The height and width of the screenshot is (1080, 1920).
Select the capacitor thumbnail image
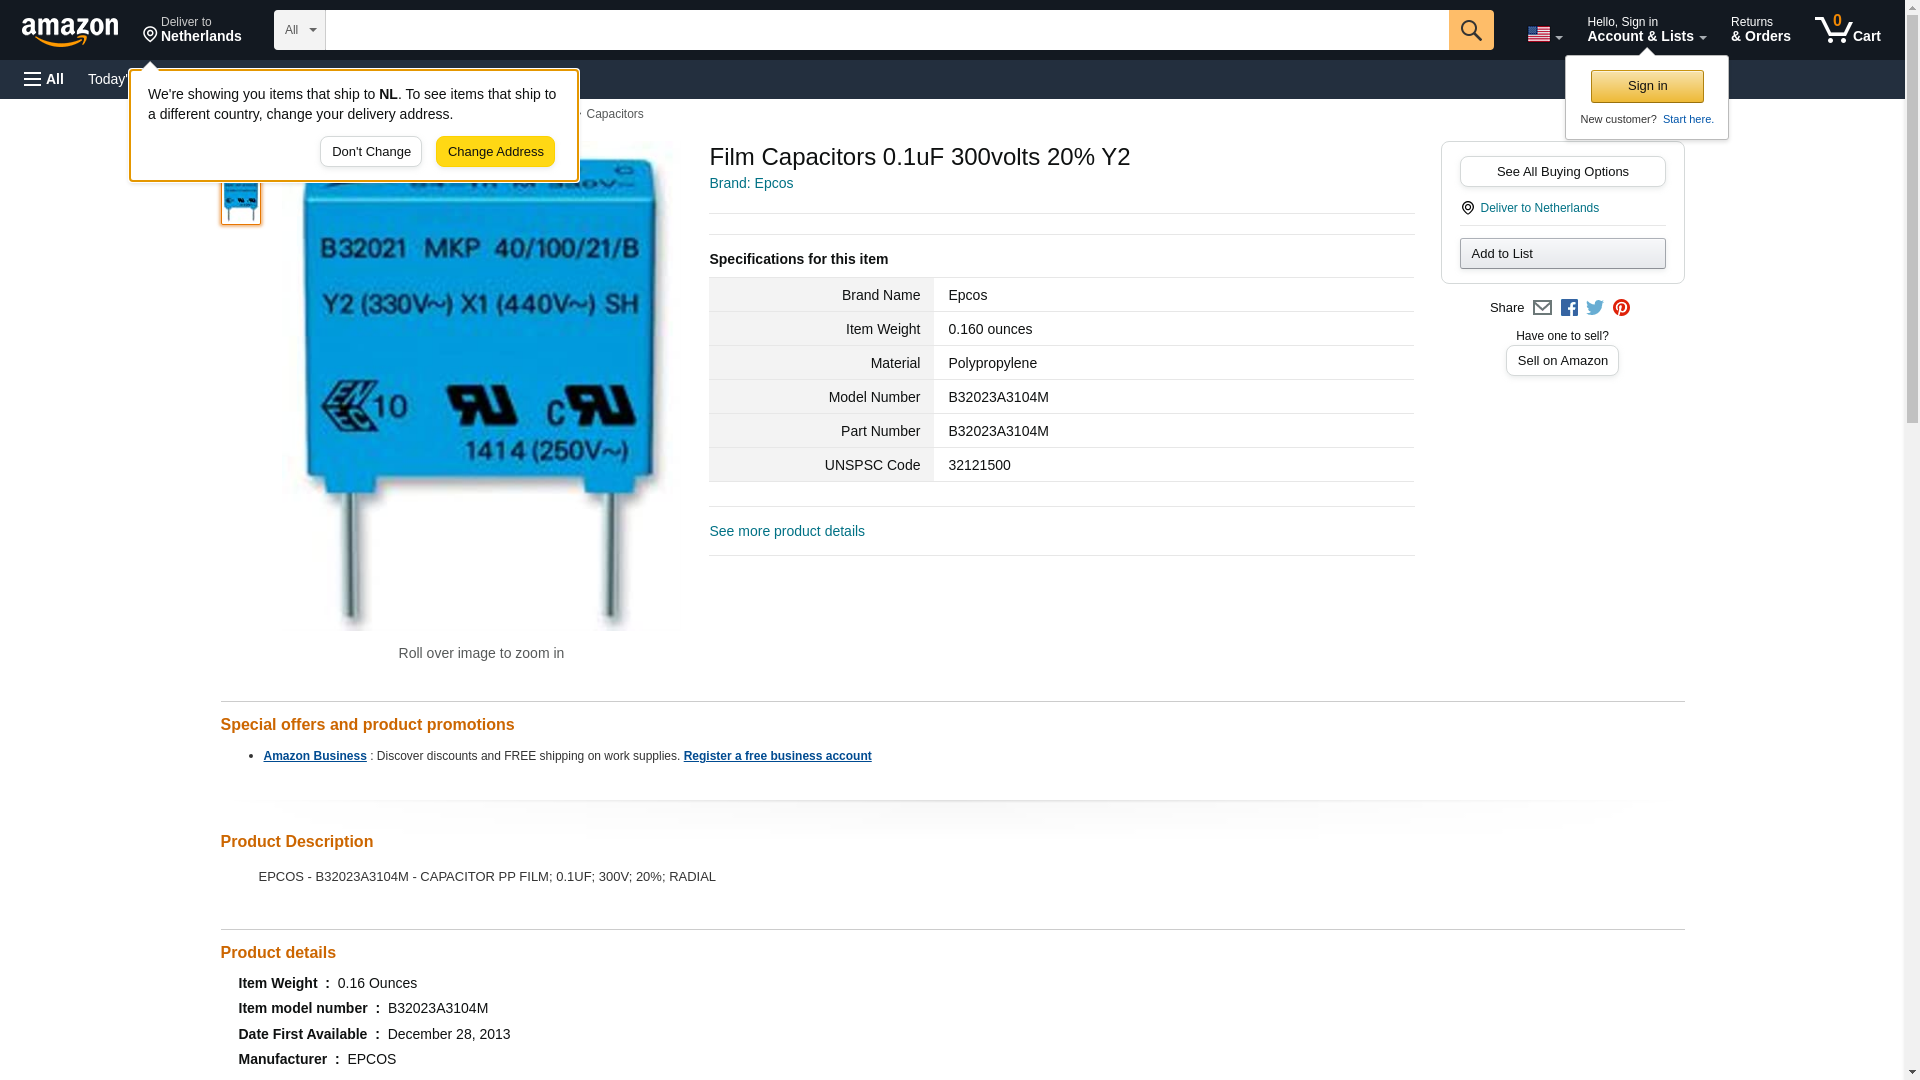[x=241, y=200]
